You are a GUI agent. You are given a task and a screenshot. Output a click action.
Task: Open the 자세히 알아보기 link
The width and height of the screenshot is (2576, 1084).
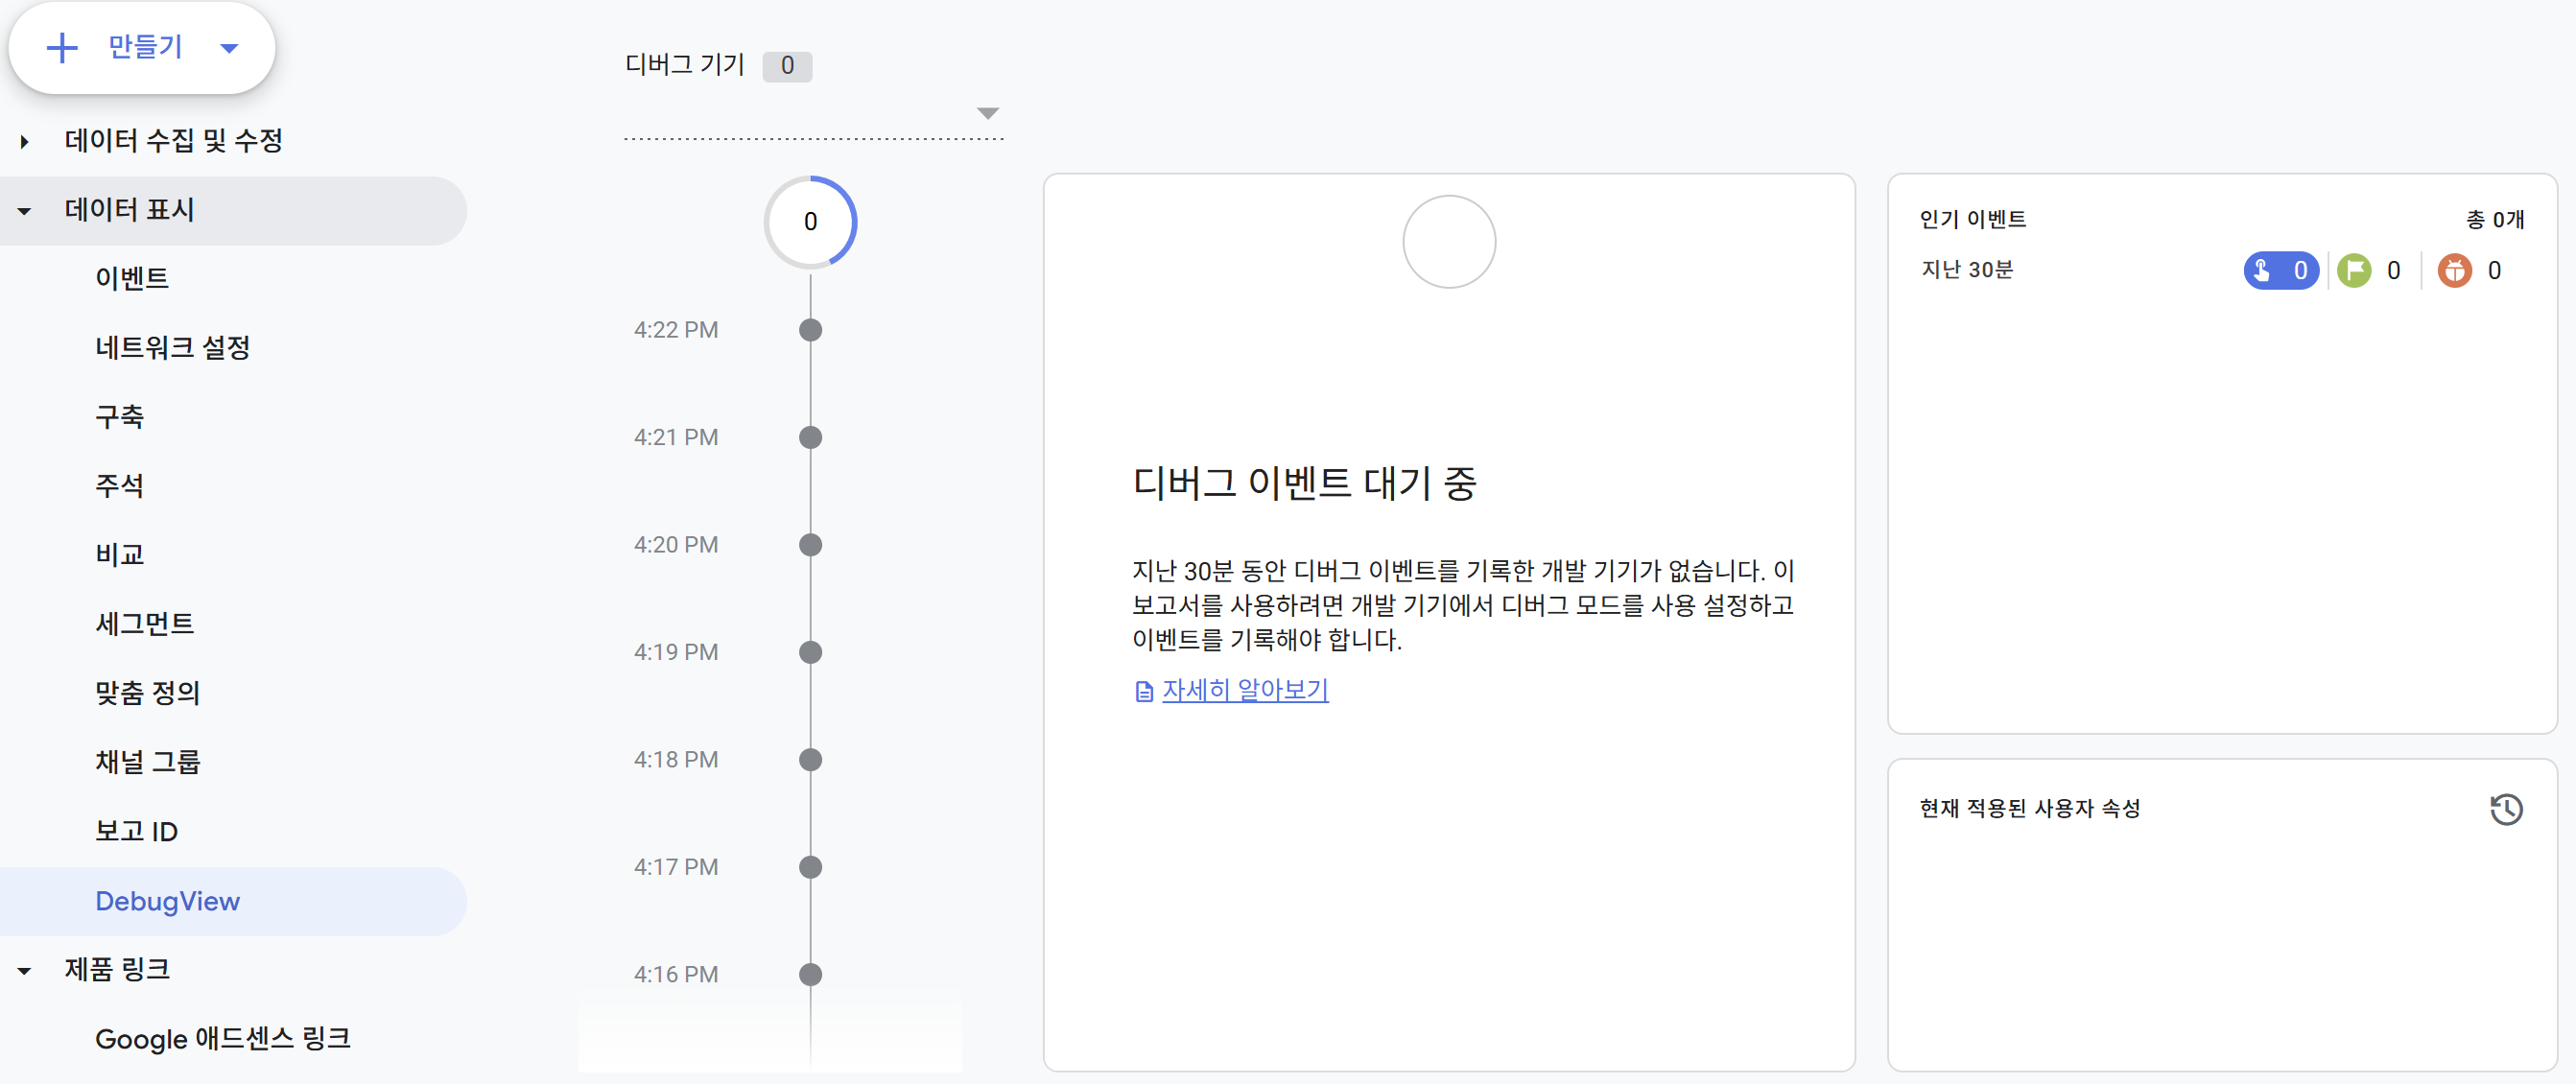point(1244,690)
